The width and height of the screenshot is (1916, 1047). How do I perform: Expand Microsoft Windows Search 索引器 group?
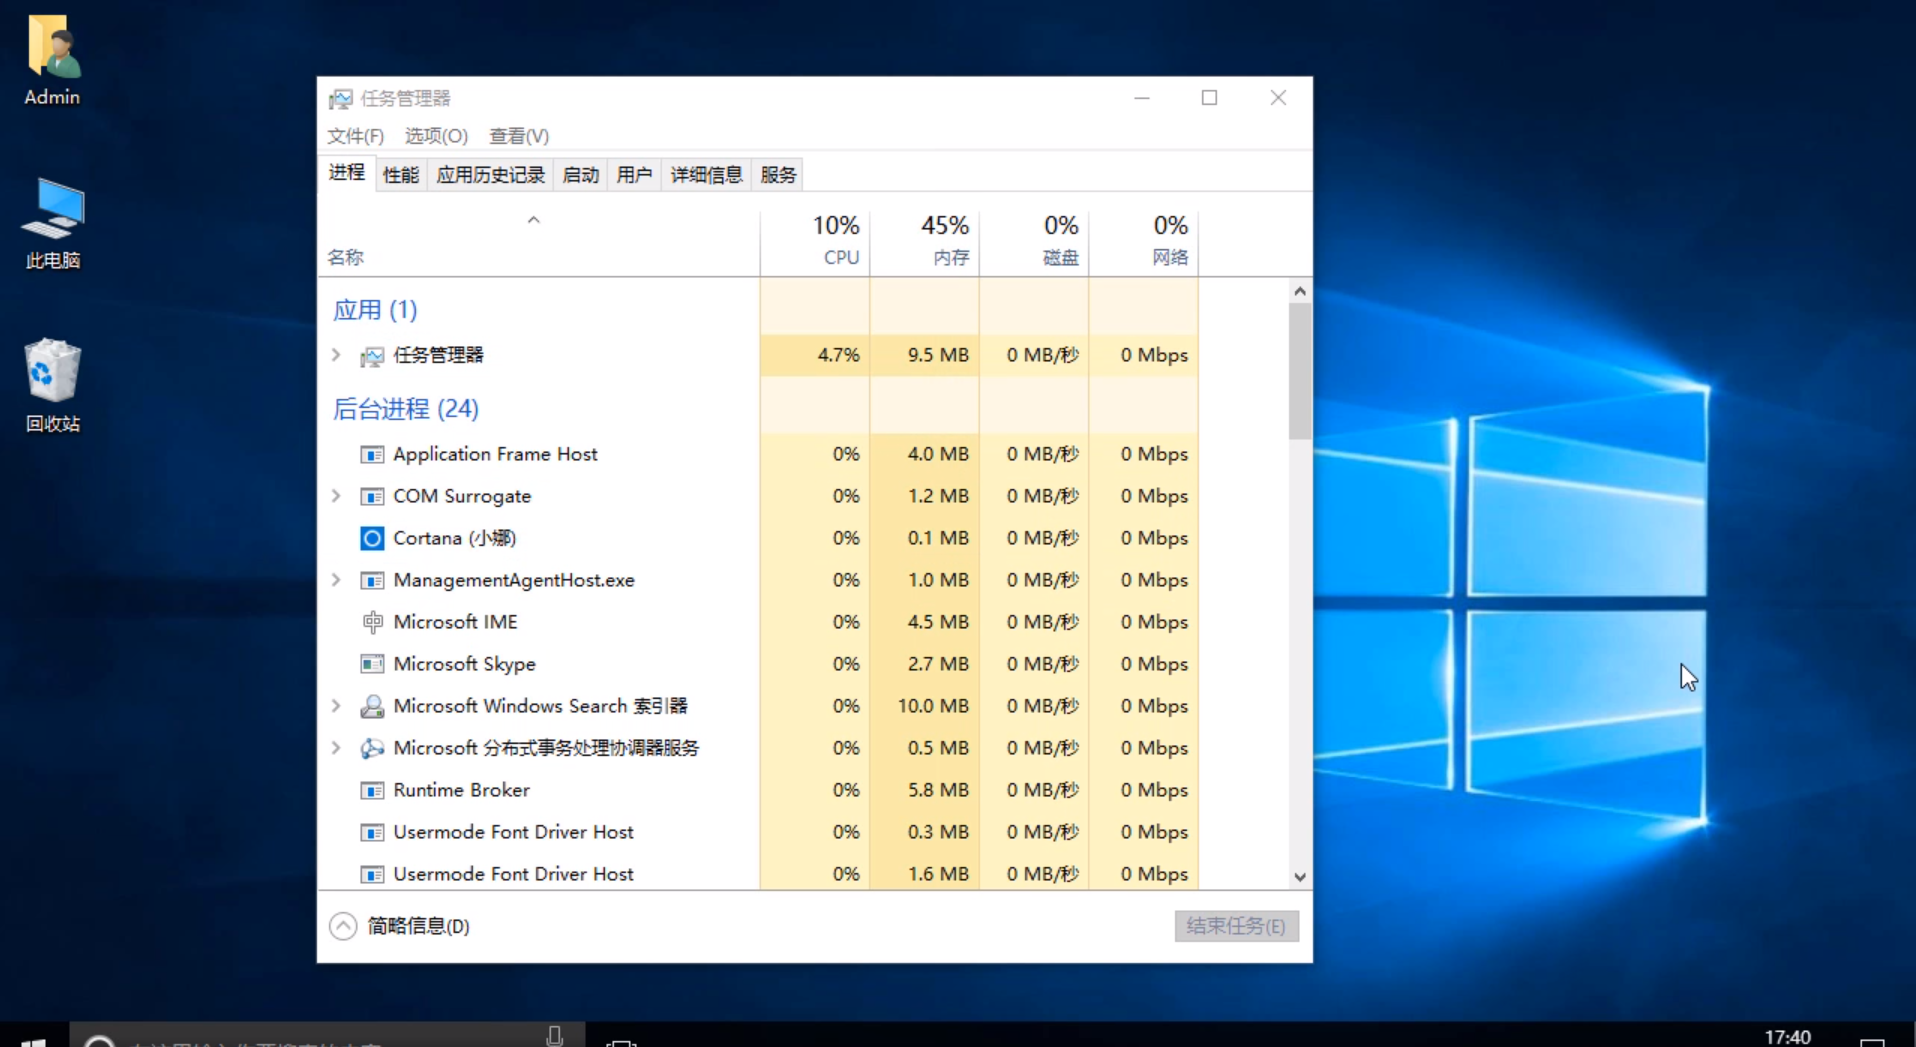tap(335, 706)
